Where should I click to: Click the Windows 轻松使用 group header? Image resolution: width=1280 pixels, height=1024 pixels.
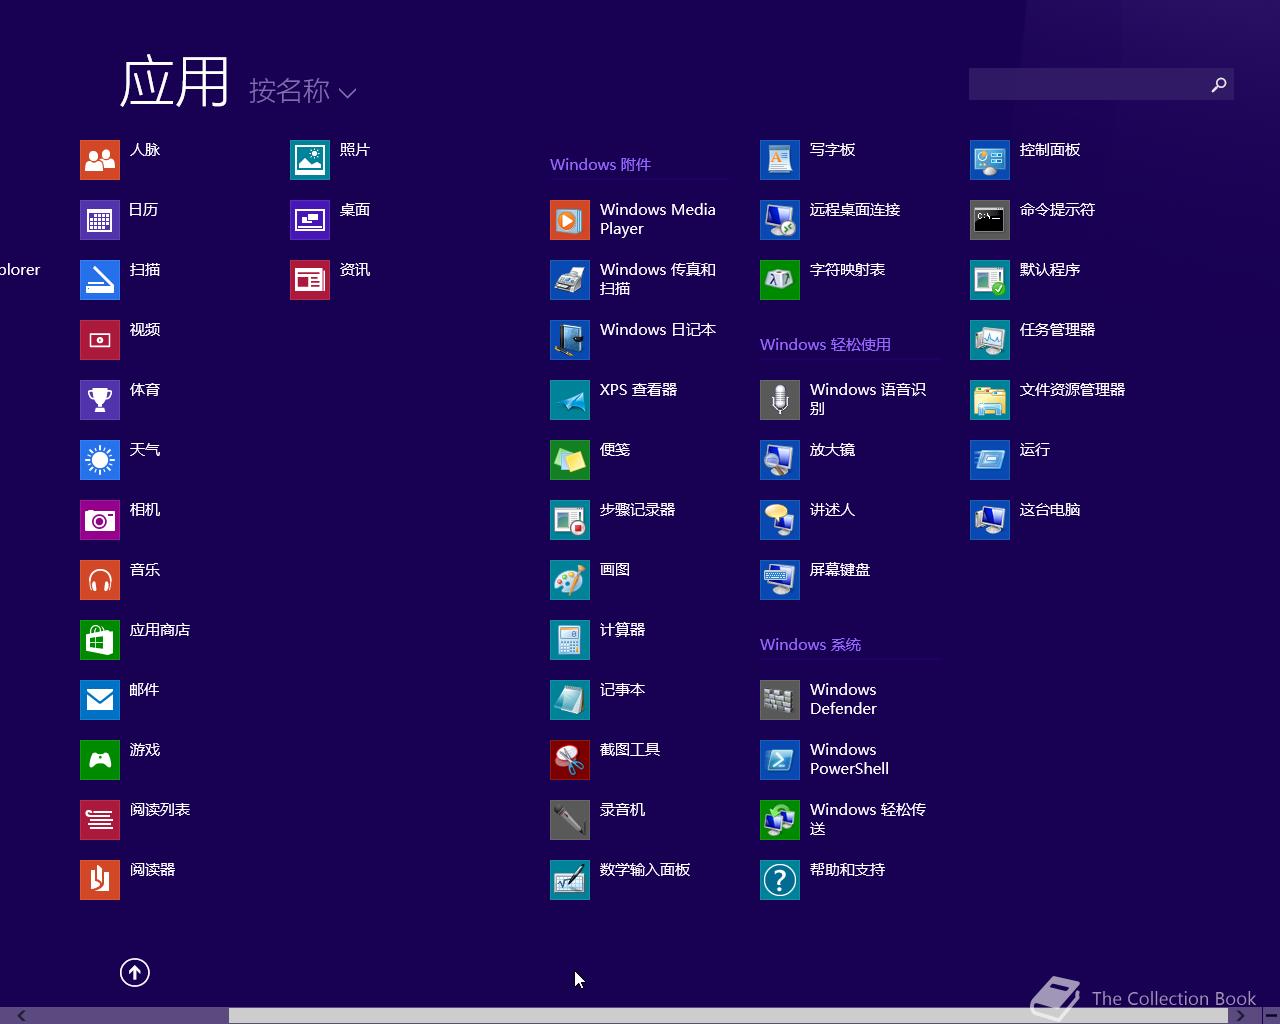pyautogui.click(x=825, y=345)
